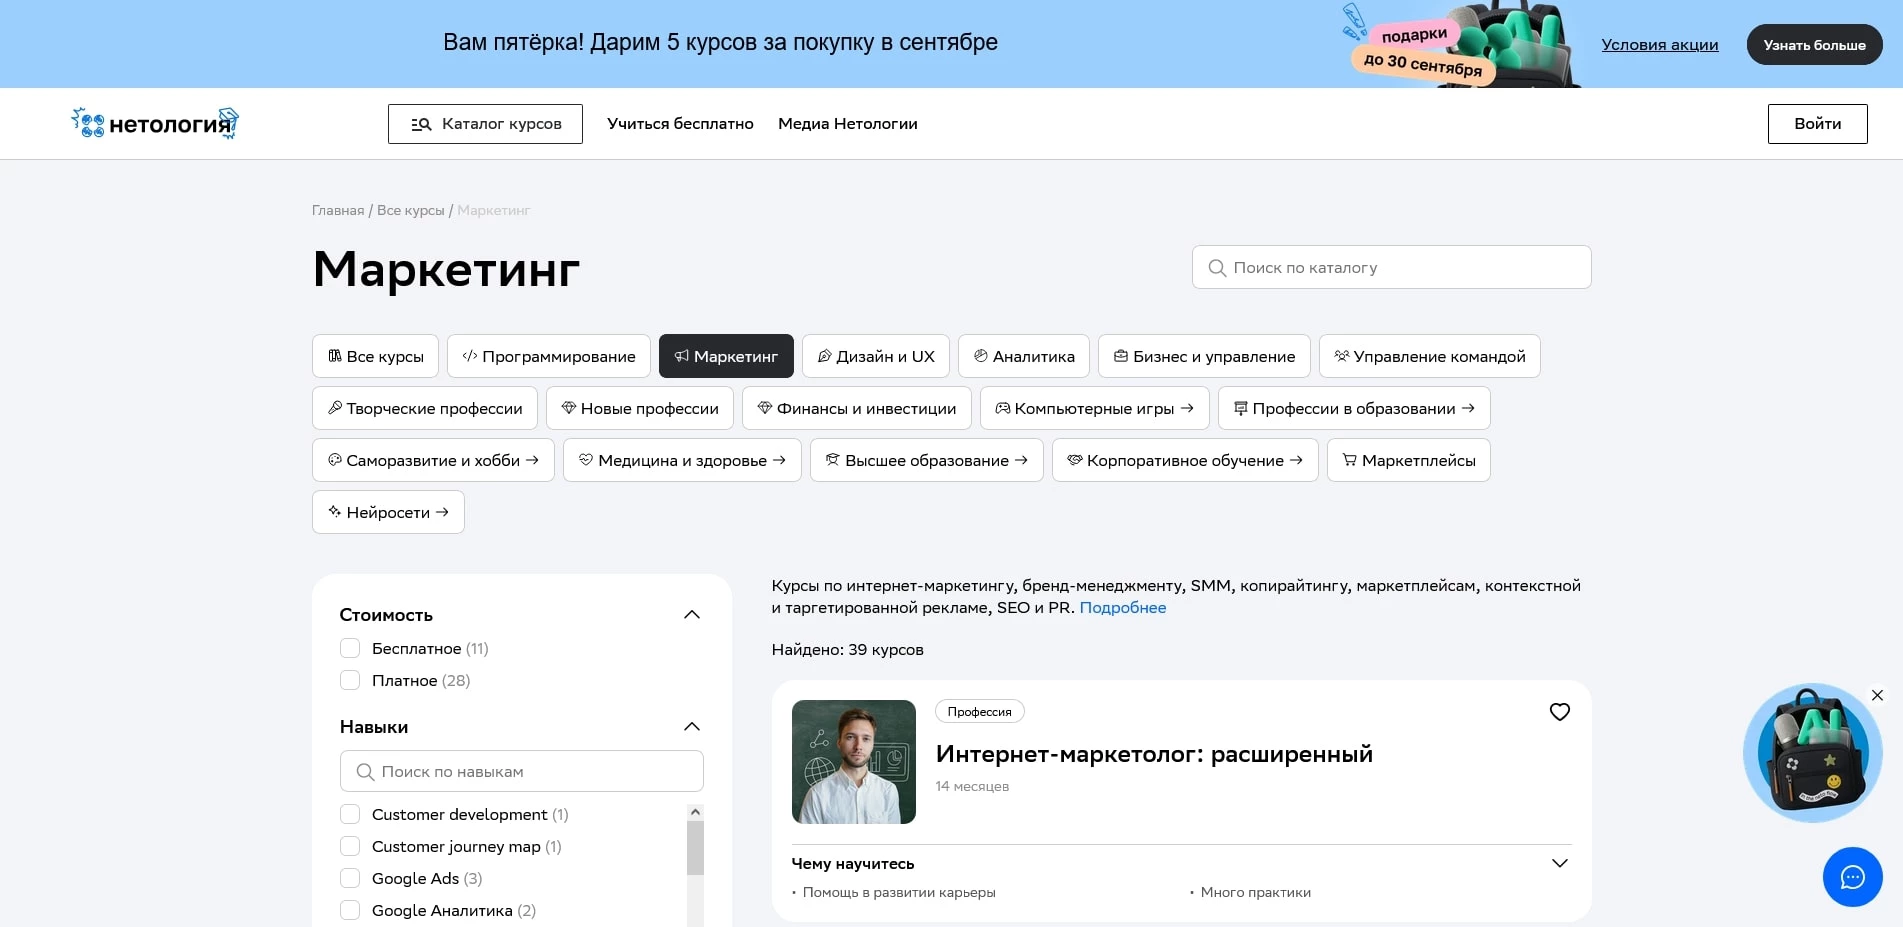Expand Чему научитесь on the course card
1903x927 pixels.
coord(1559,862)
